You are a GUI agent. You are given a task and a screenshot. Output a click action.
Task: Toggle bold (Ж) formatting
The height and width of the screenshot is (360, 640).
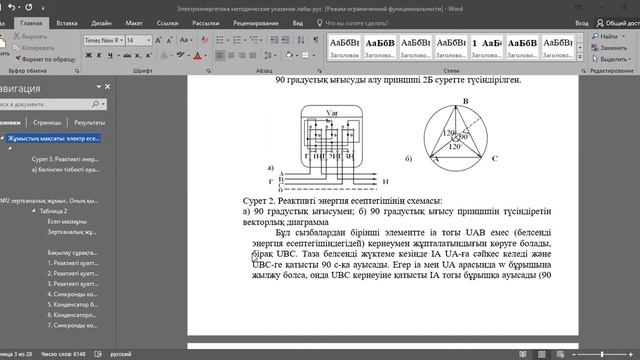(89, 55)
